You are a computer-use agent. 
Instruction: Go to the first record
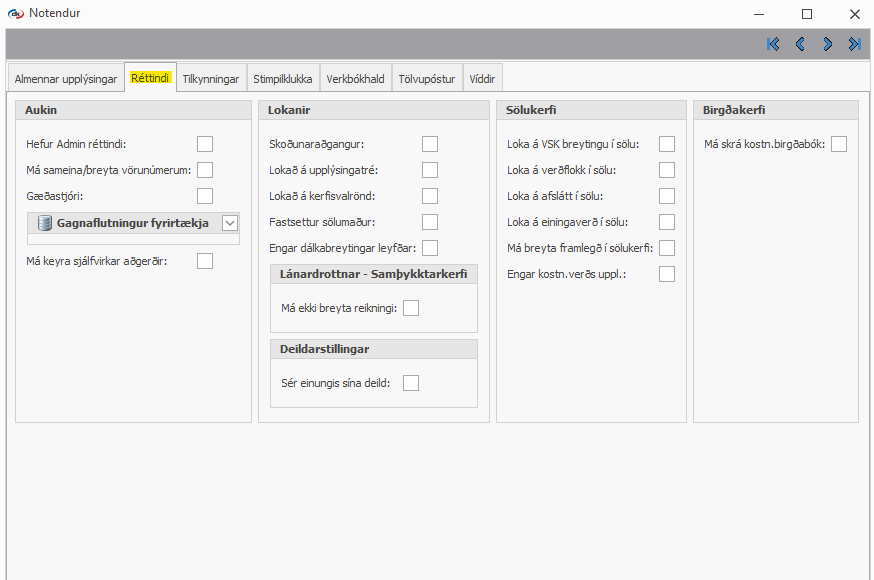coord(773,44)
